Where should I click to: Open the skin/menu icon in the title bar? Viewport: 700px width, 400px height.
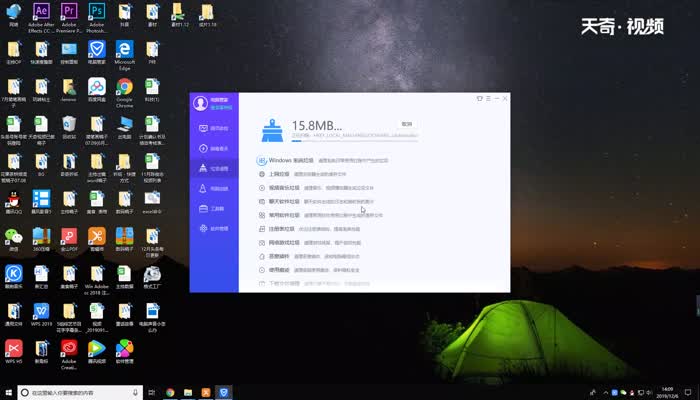tap(479, 98)
